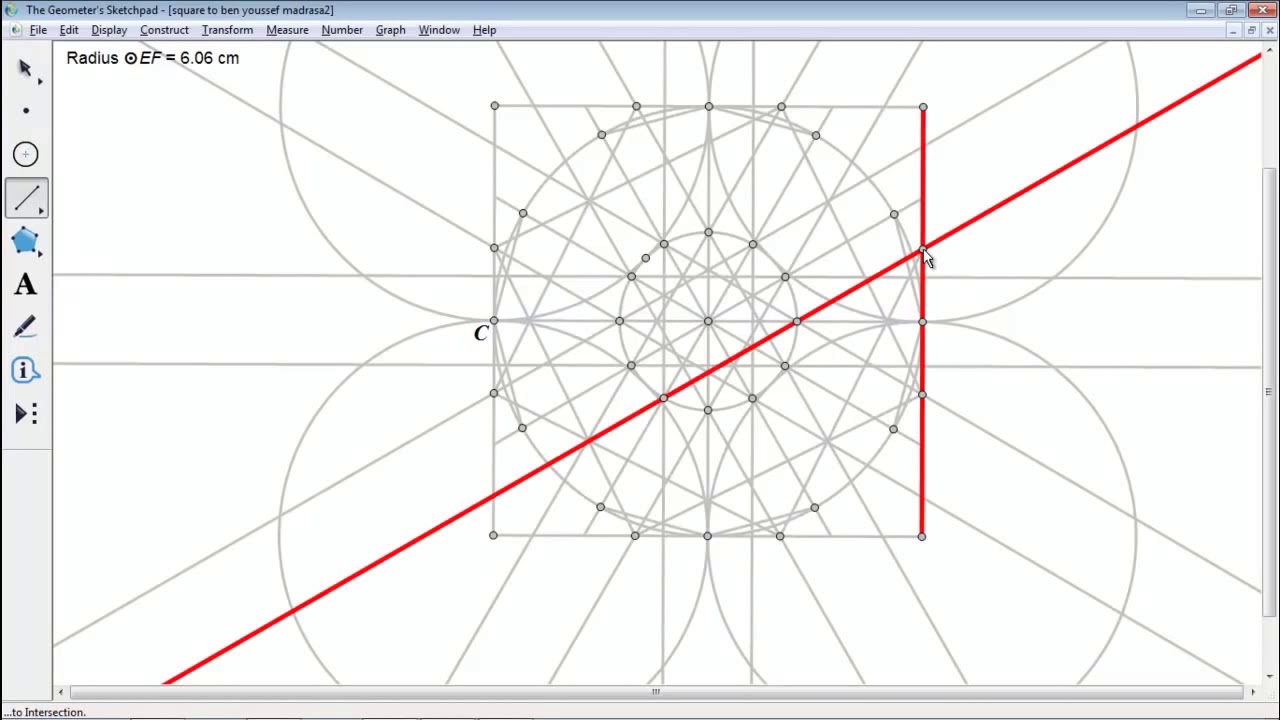The width and height of the screenshot is (1280, 720).
Task: Select the Polygon tool
Action: (x=26, y=241)
